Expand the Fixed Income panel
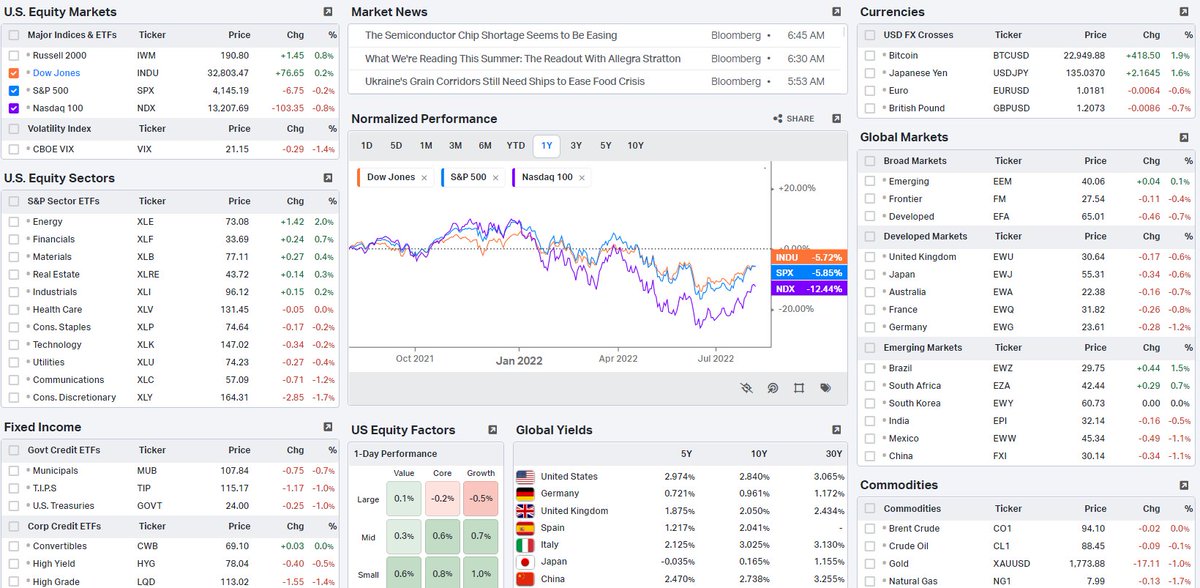 [328, 427]
